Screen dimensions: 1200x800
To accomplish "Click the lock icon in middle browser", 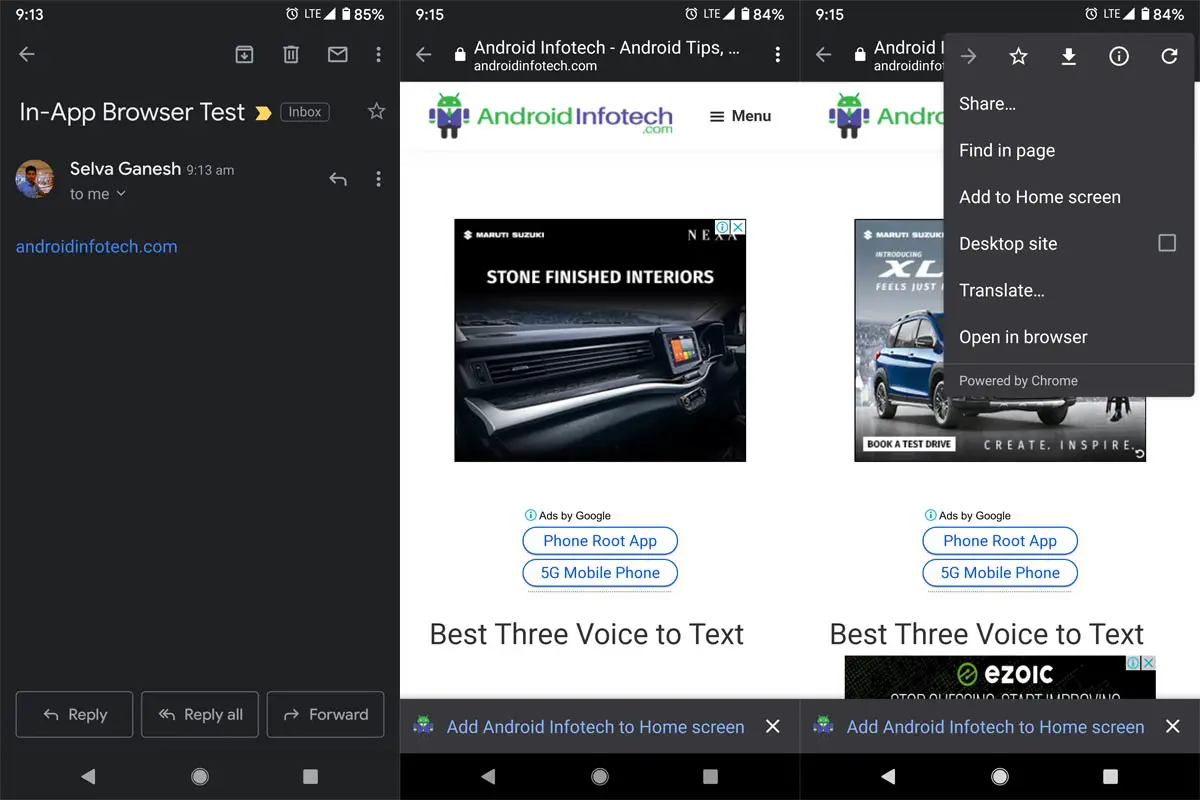I will click(x=460, y=55).
